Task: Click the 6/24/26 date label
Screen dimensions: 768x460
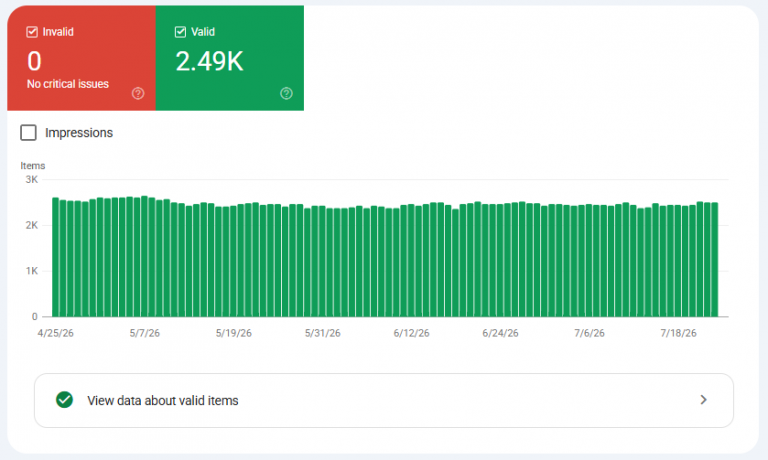Action: 500,333
